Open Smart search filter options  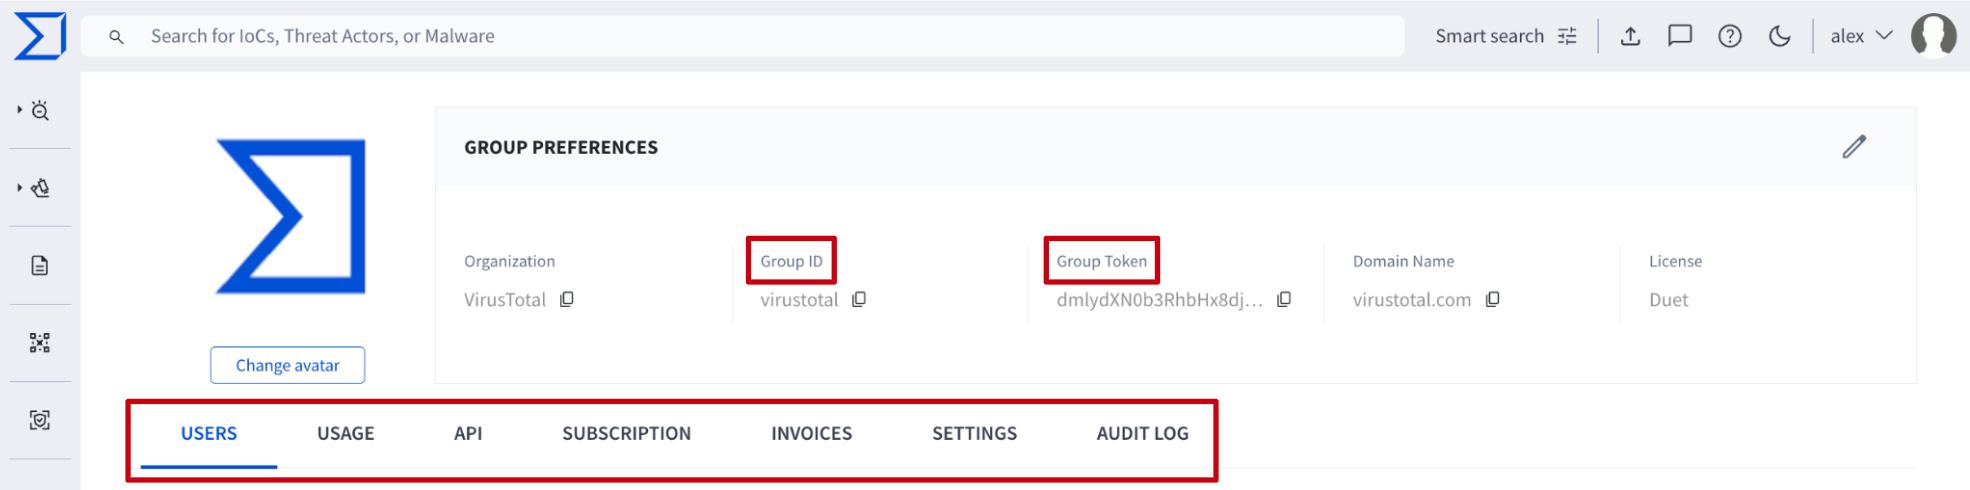coord(1506,36)
